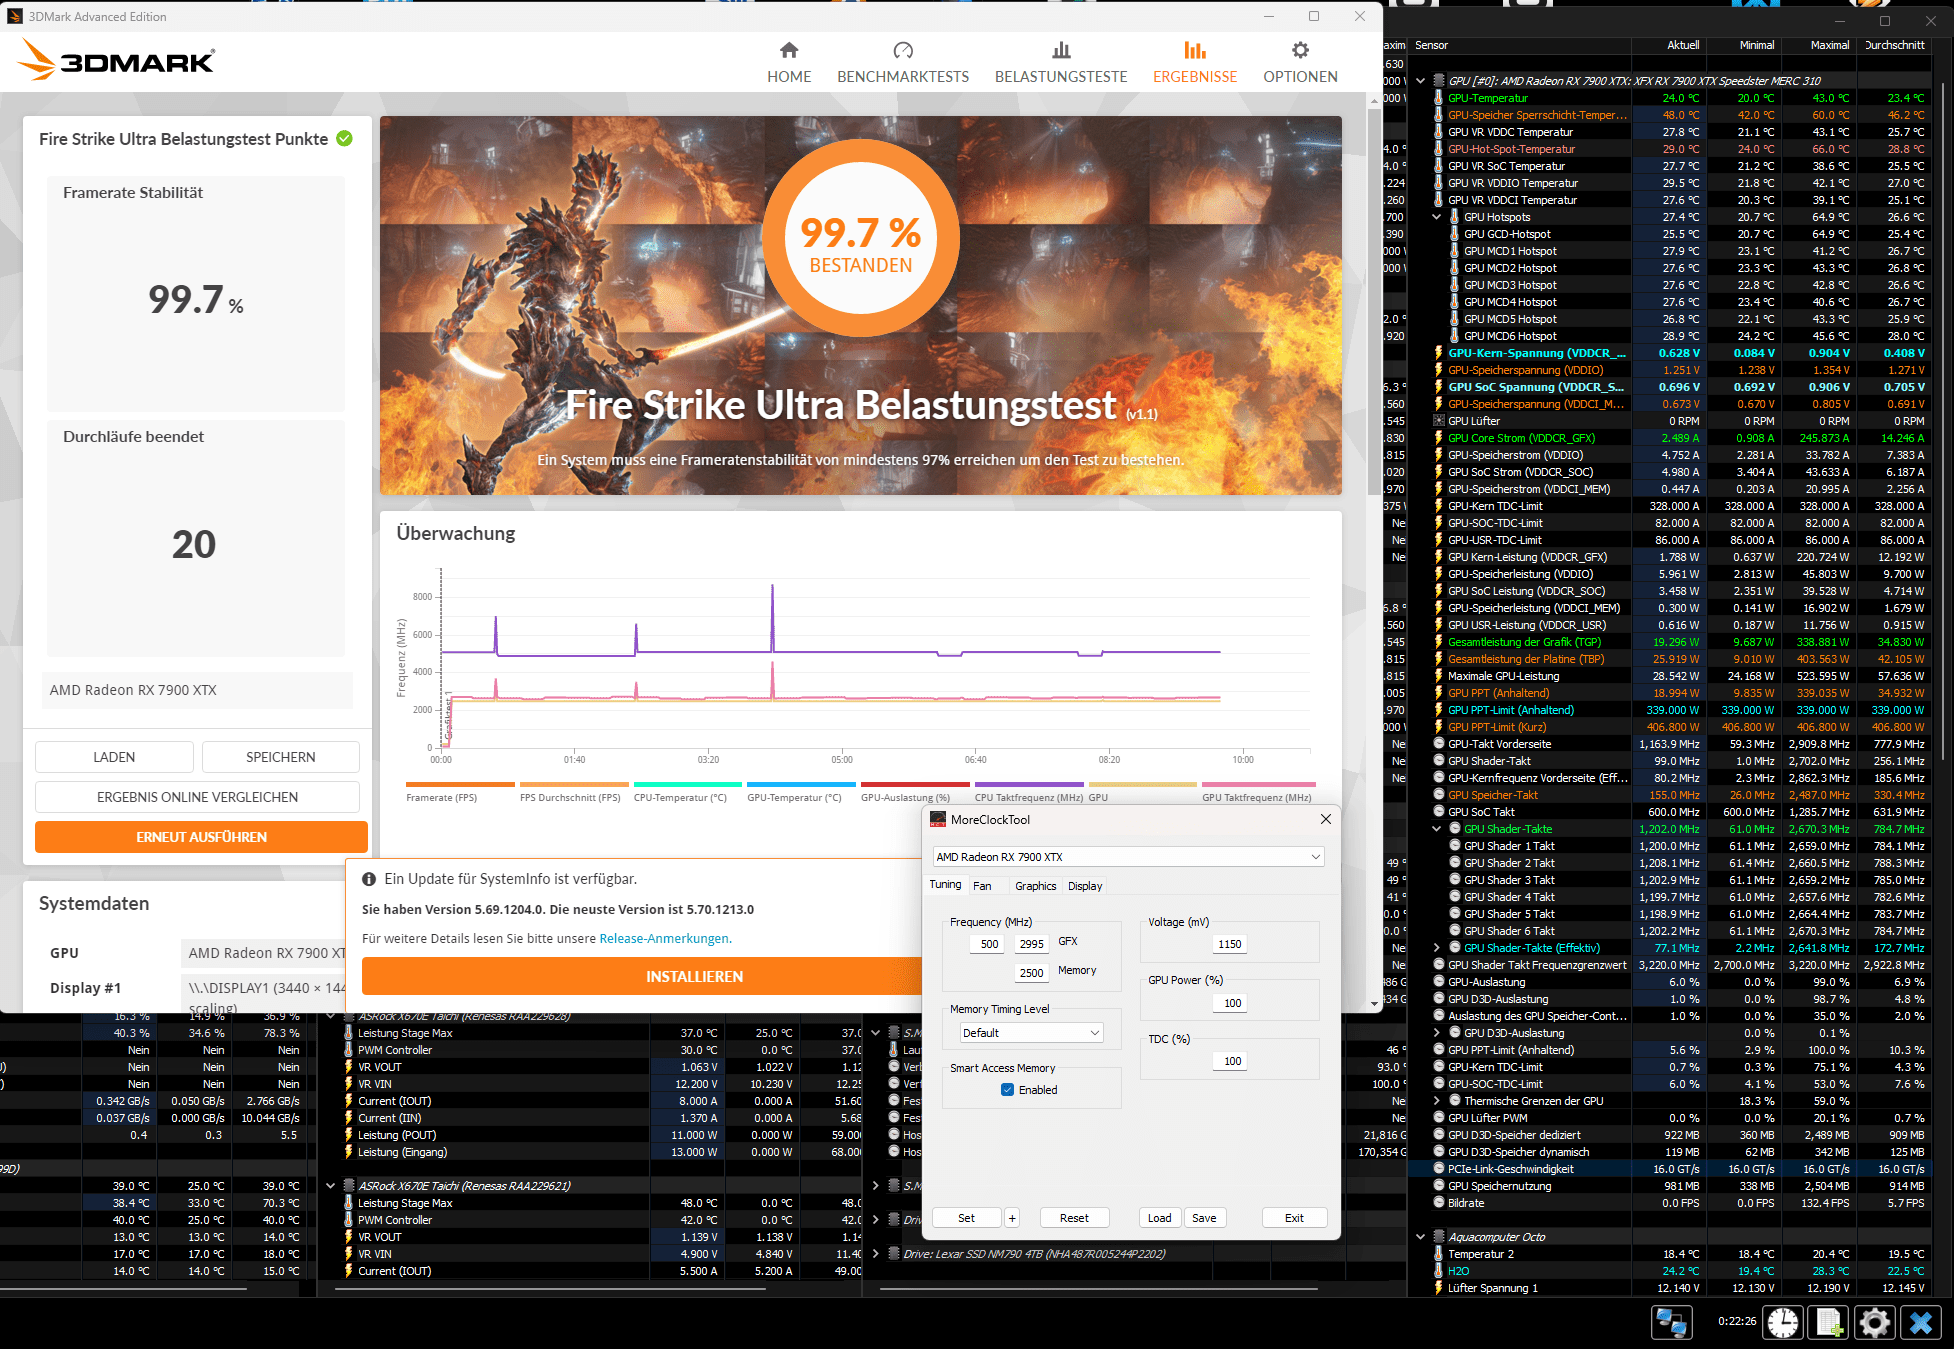Viewport: 1954px width, 1349px height.
Task: Click HWiNFO clock reset timer icon
Action: pyautogui.click(x=1782, y=1322)
